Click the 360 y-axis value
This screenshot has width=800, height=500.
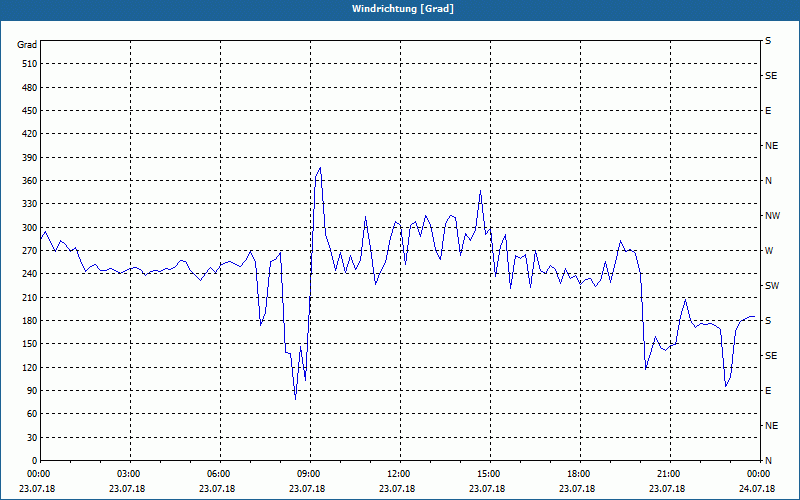[x=30, y=181]
